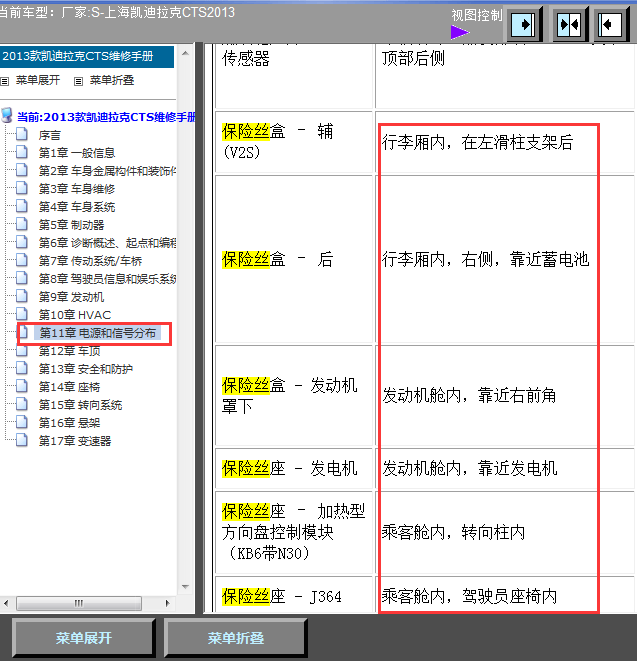Image resolution: width=637 pixels, height=661 pixels.
Task: Click cell 保险丝座 - 发电机
Action: 294,468
